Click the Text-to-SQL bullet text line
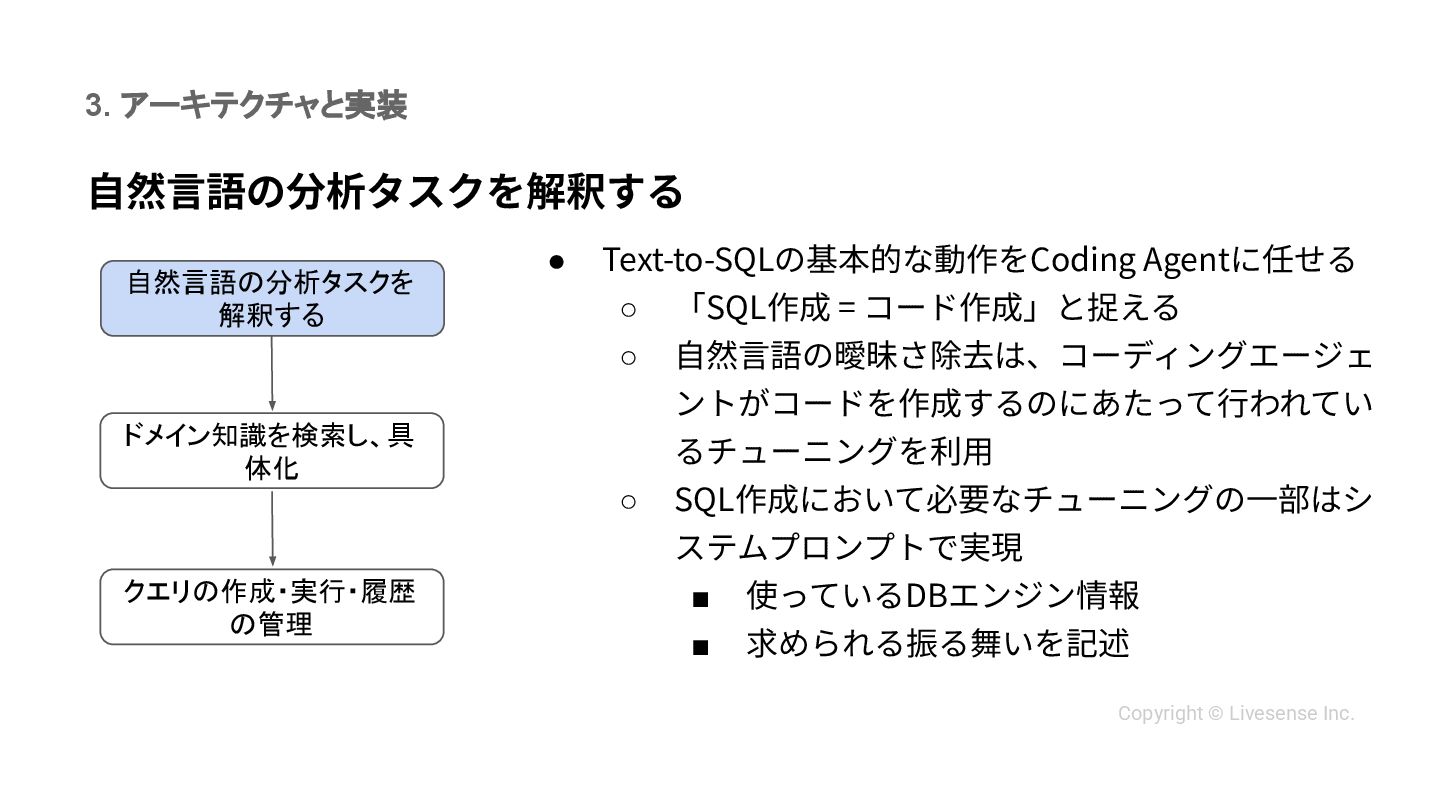 coord(978,260)
